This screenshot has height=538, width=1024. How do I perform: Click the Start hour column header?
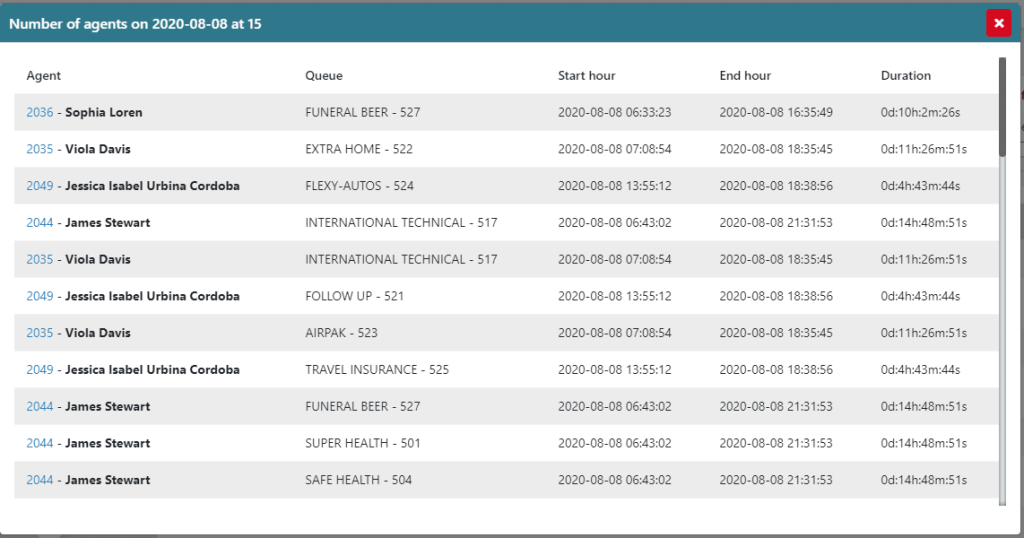coord(586,76)
